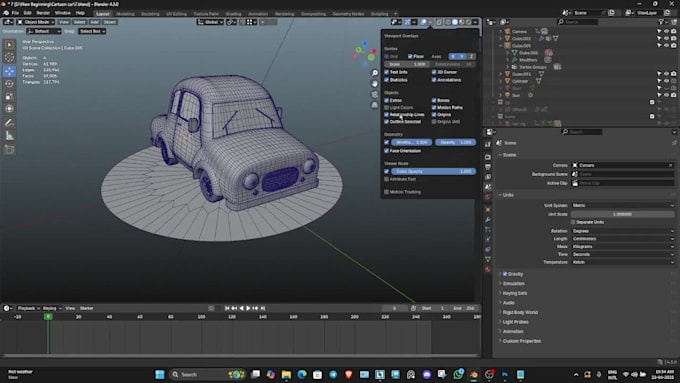The image size is (680, 383).
Task: Uncheck the Statistics overlay
Action: coord(386,80)
